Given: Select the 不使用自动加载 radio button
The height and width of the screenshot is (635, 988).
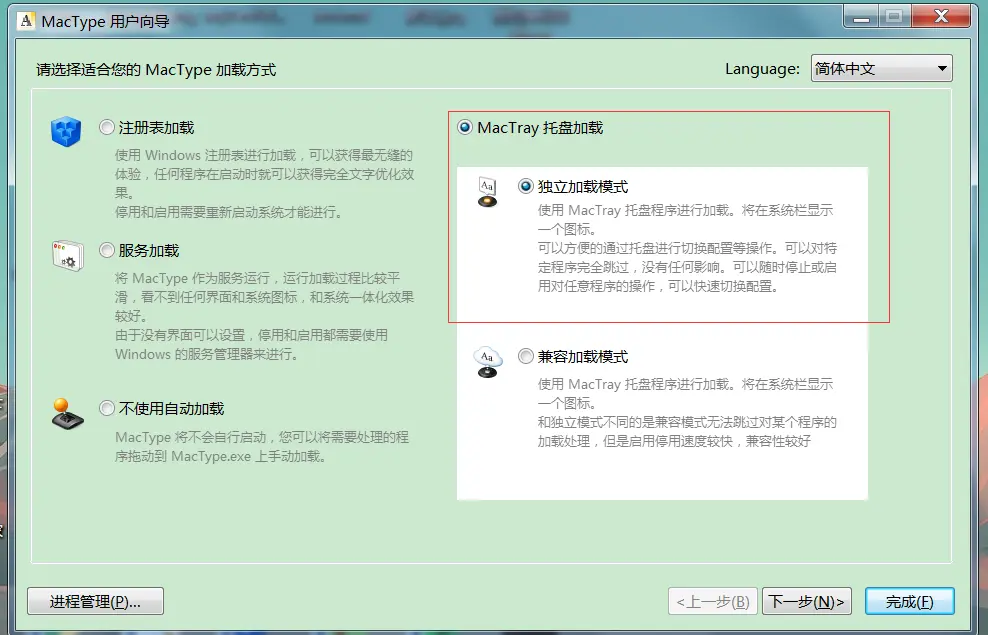Looking at the screenshot, I should (x=106, y=408).
